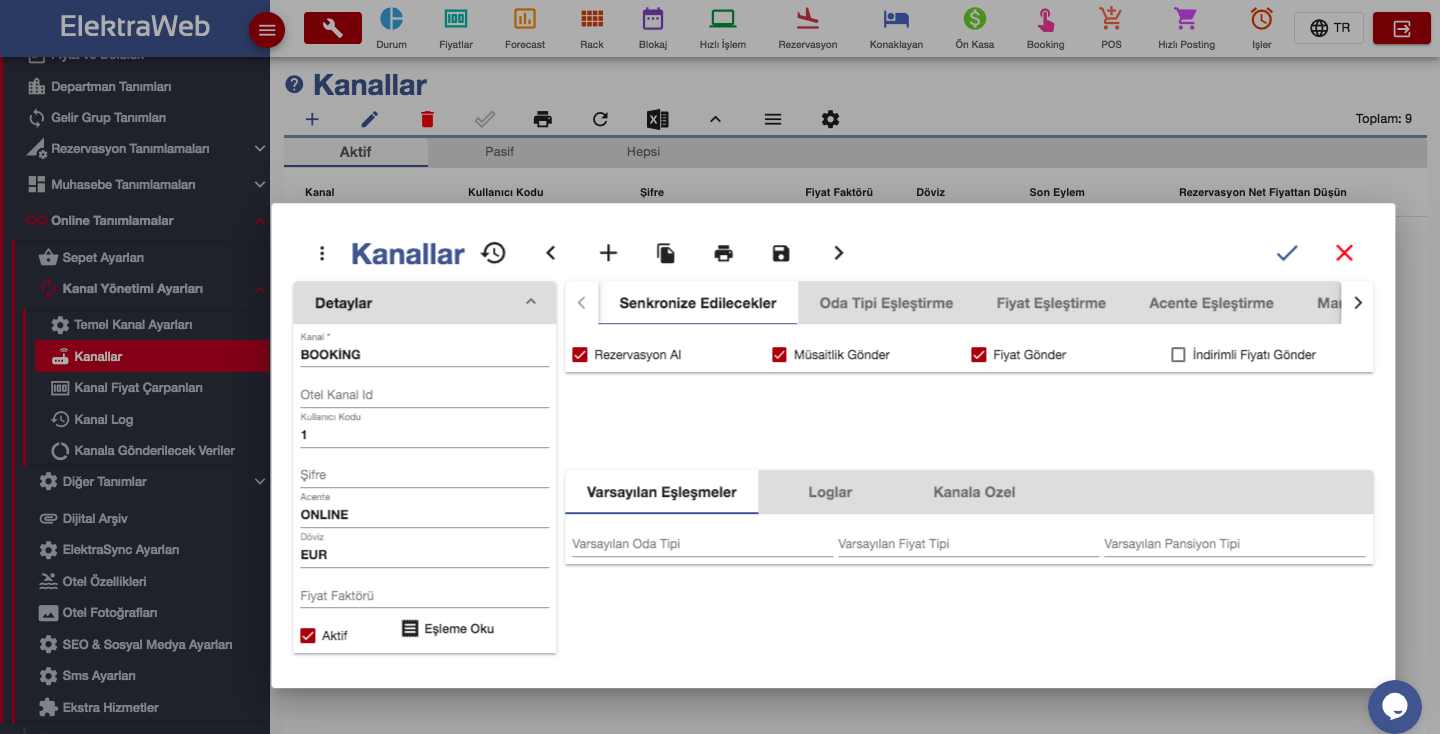Toggle the Aktif checkbox
1440x734 pixels.
pyautogui.click(x=308, y=635)
